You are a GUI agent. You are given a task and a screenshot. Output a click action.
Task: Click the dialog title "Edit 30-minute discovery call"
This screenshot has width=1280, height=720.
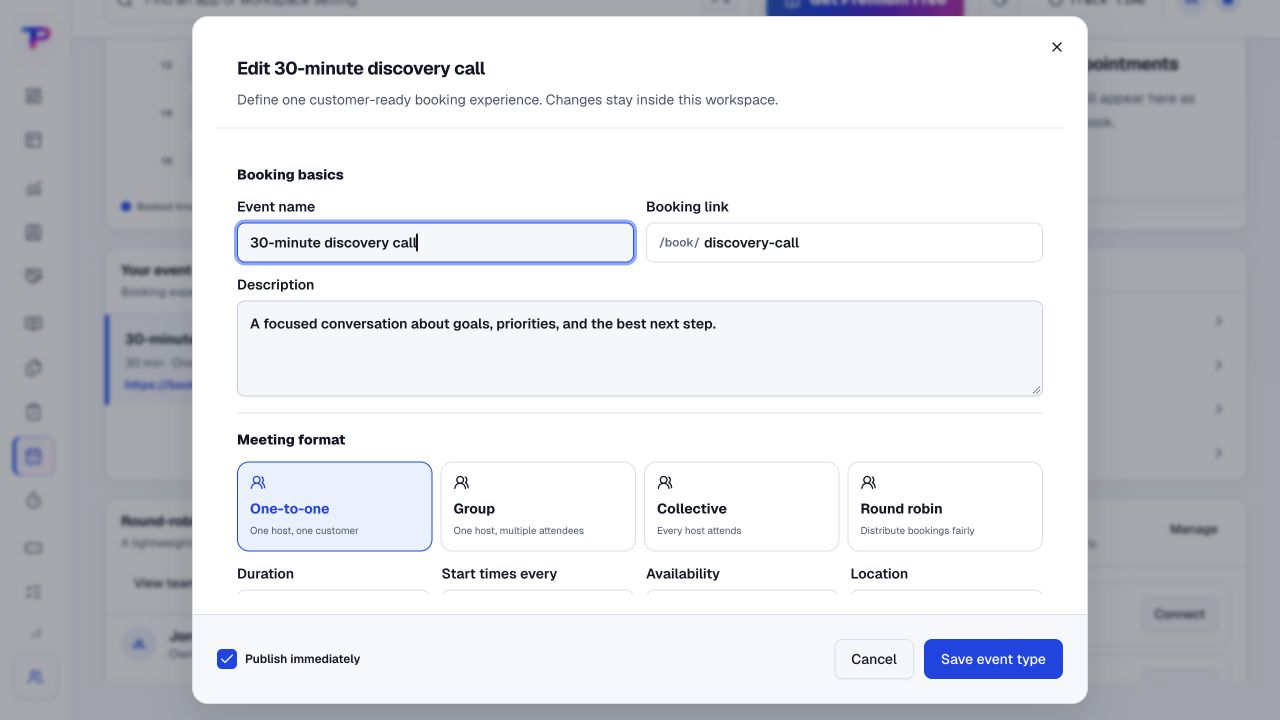point(361,69)
